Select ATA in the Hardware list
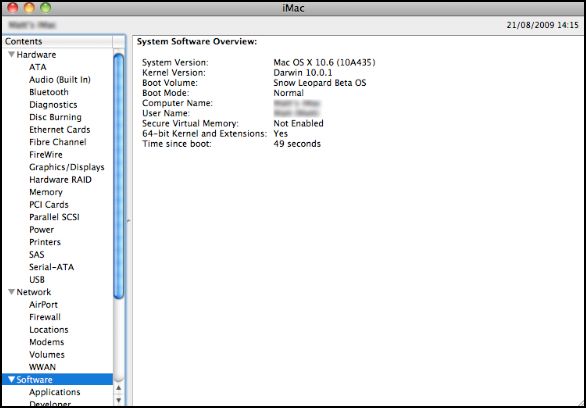This screenshot has height=408, width=586. pyautogui.click(x=38, y=67)
